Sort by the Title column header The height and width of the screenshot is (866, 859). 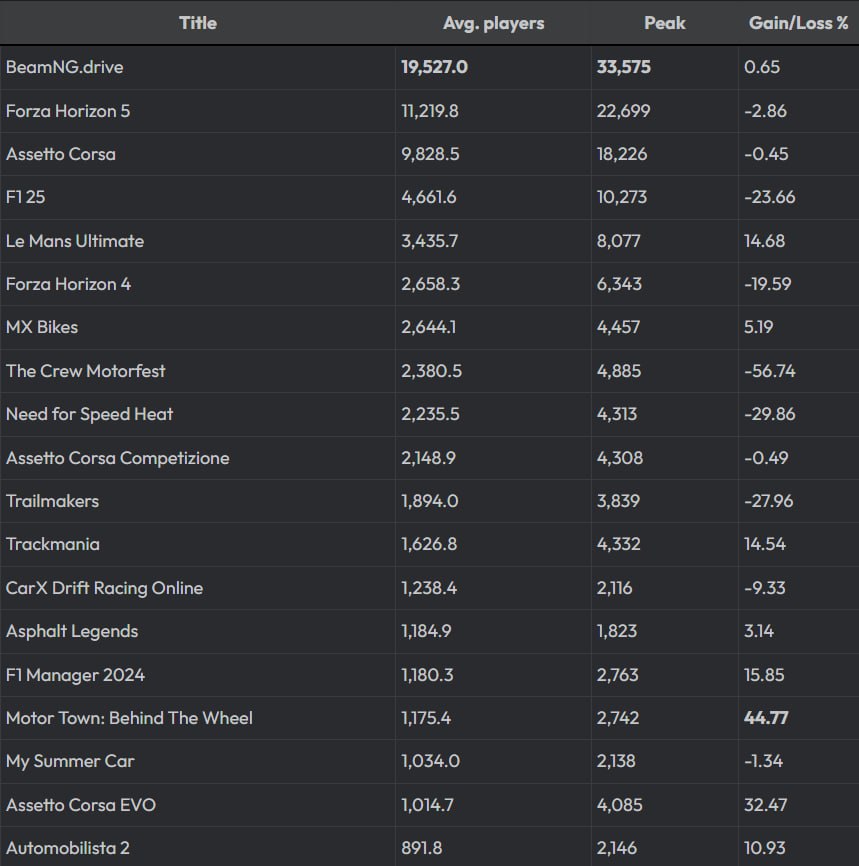pyautogui.click(x=198, y=23)
